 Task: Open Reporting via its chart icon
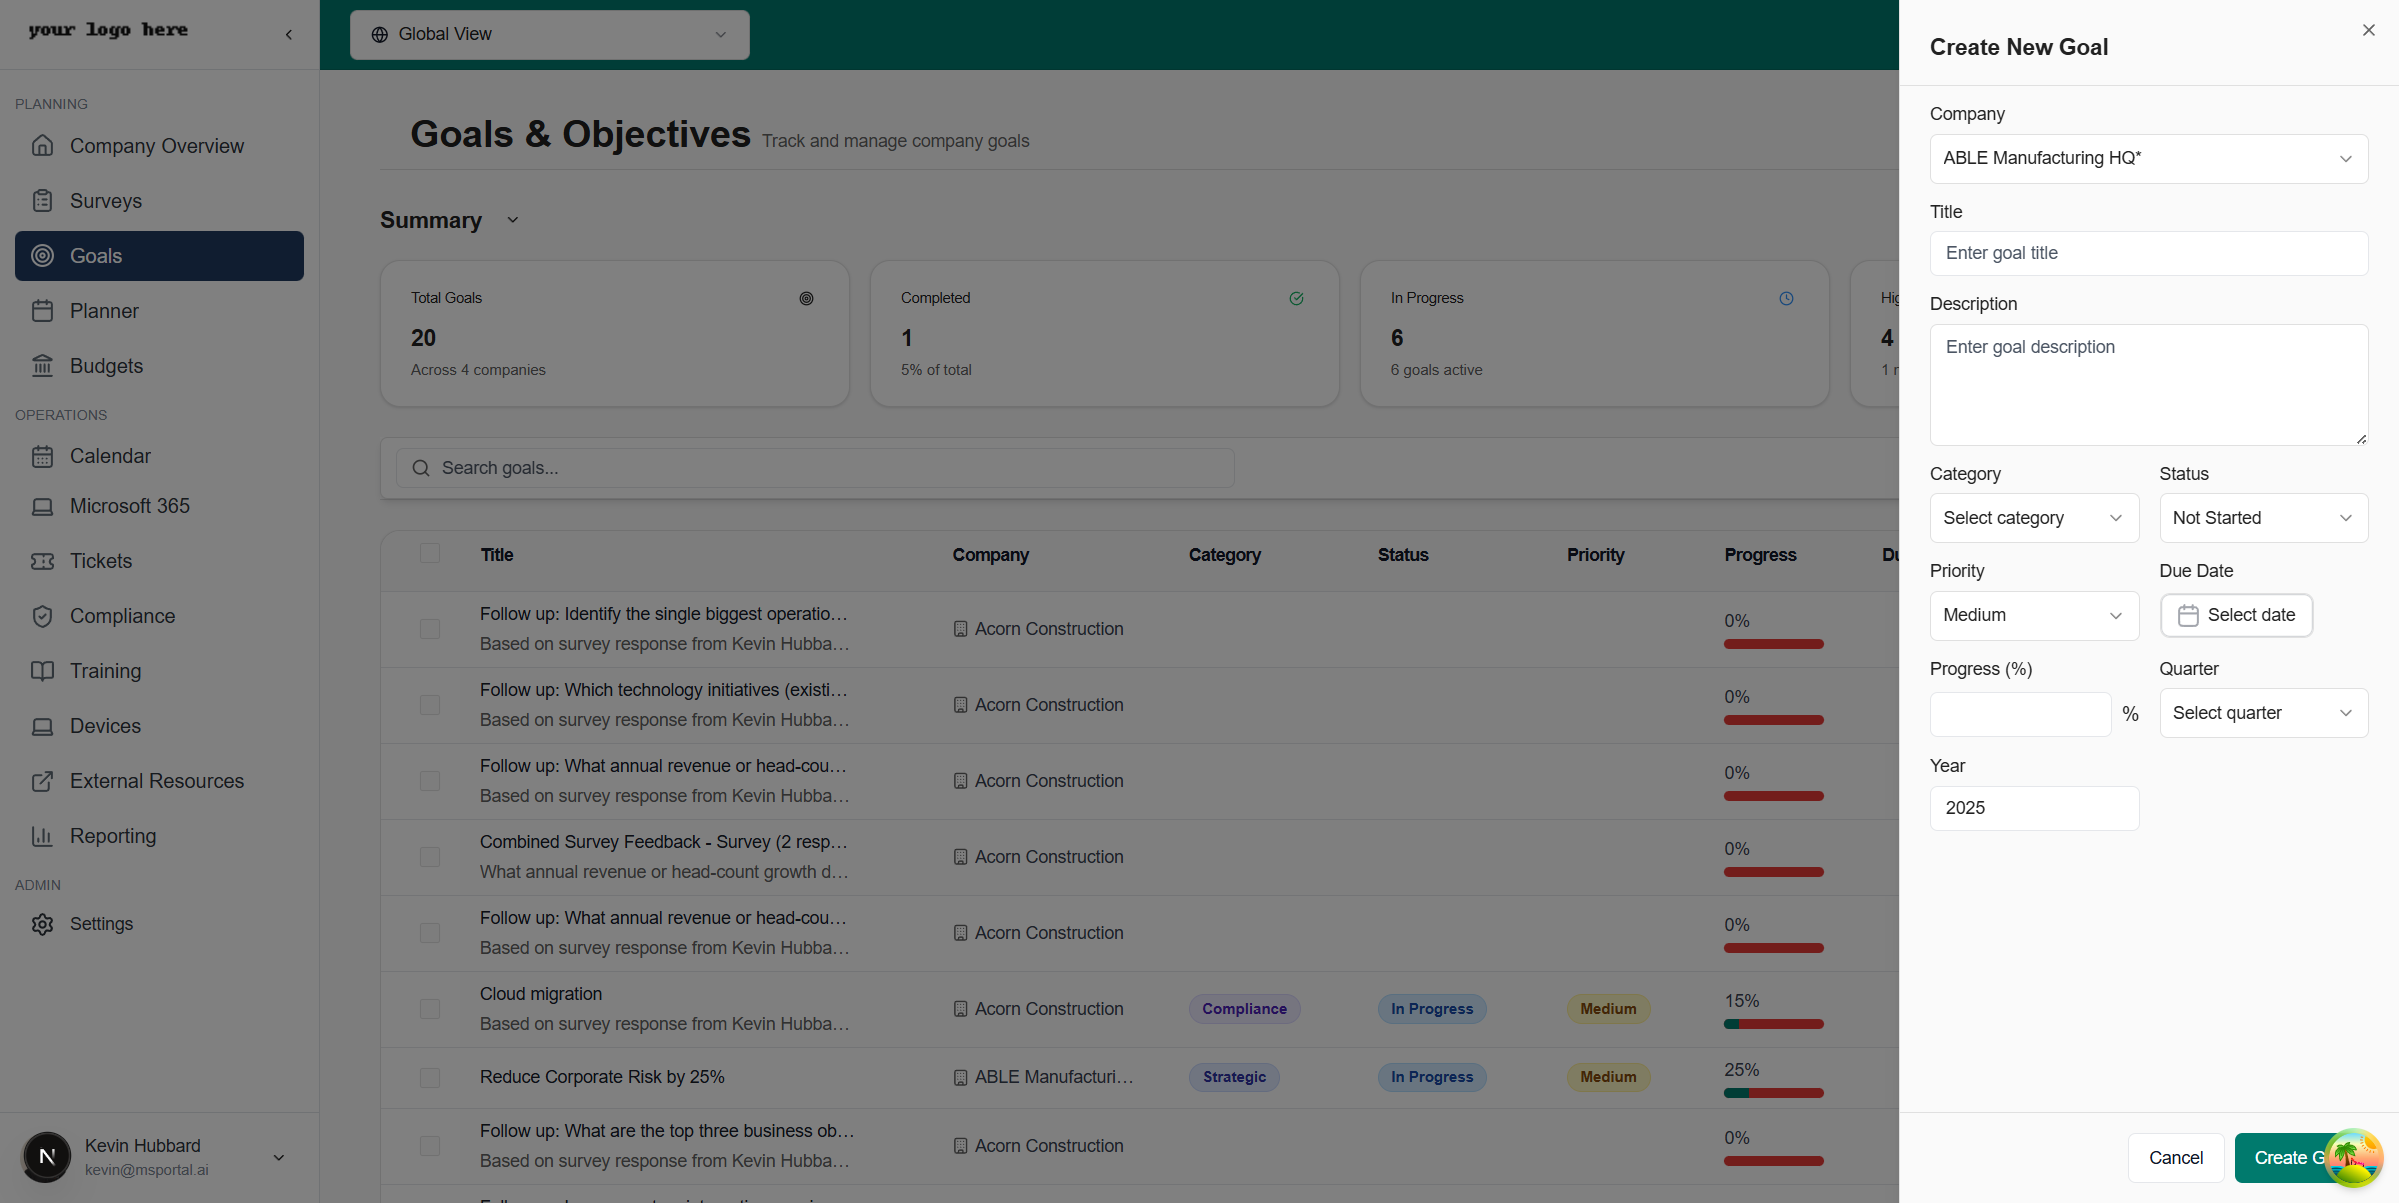(x=43, y=836)
